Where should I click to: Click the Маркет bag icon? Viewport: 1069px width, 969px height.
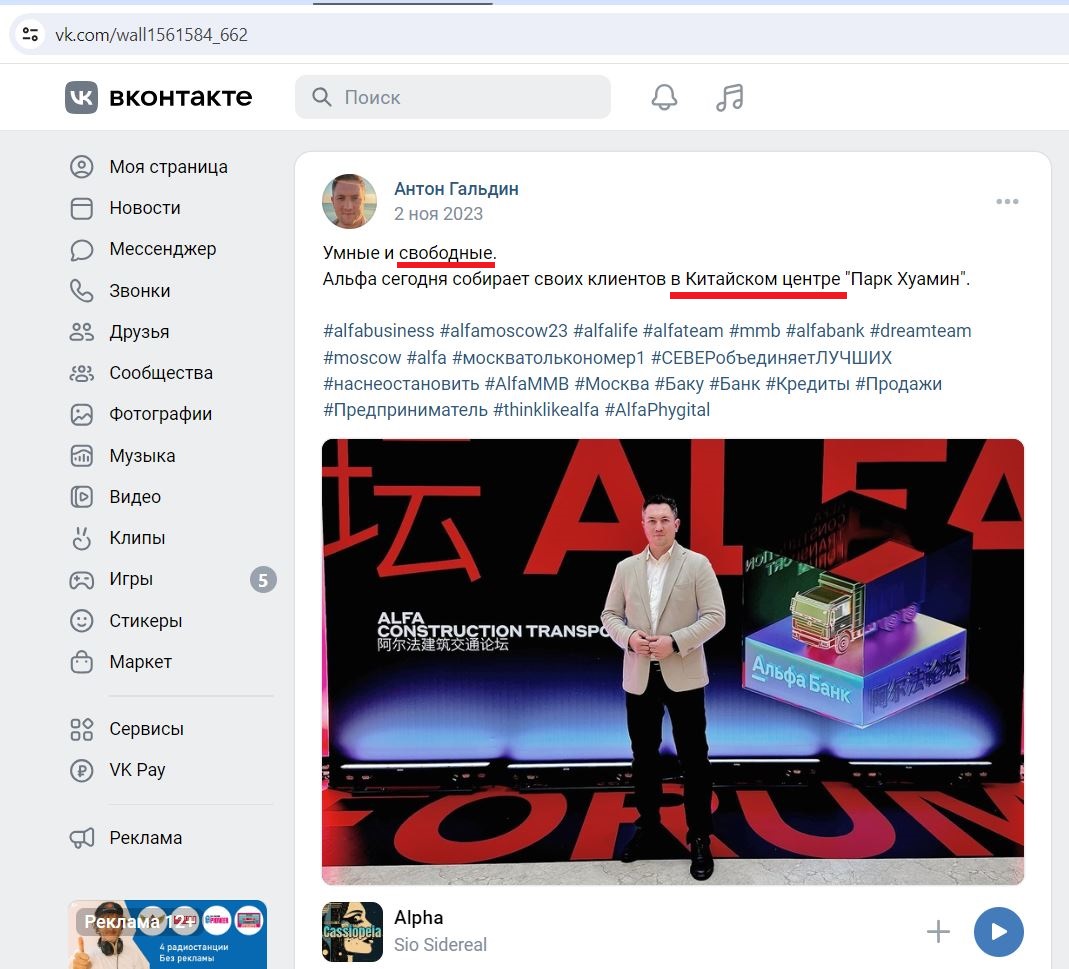coord(82,661)
